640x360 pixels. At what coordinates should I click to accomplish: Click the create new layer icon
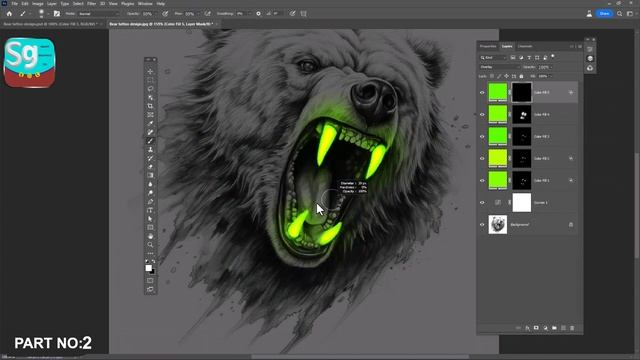(x=563, y=328)
